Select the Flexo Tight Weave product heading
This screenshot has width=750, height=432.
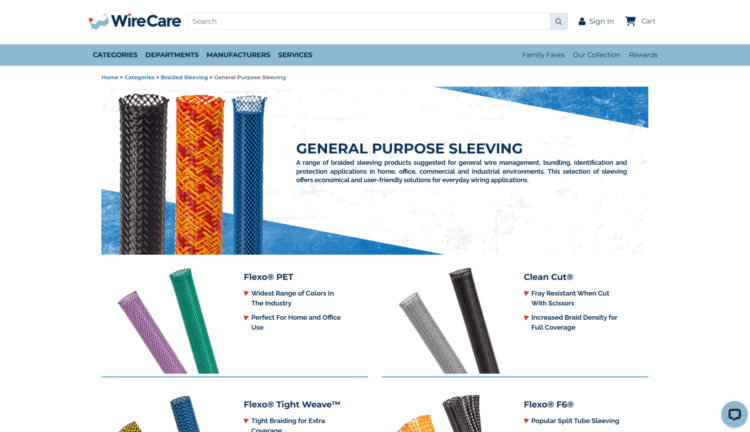pyautogui.click(x=292, y=404)
